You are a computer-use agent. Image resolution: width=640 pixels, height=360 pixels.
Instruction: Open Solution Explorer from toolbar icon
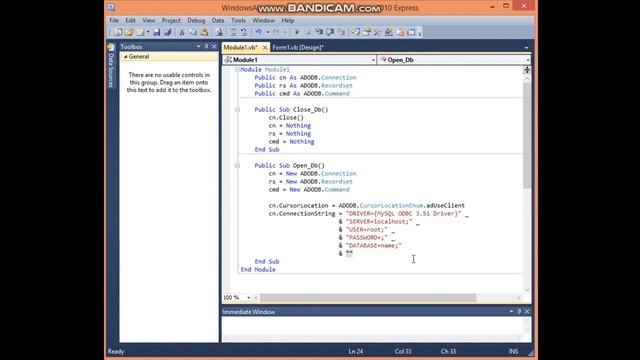[356, 32]
